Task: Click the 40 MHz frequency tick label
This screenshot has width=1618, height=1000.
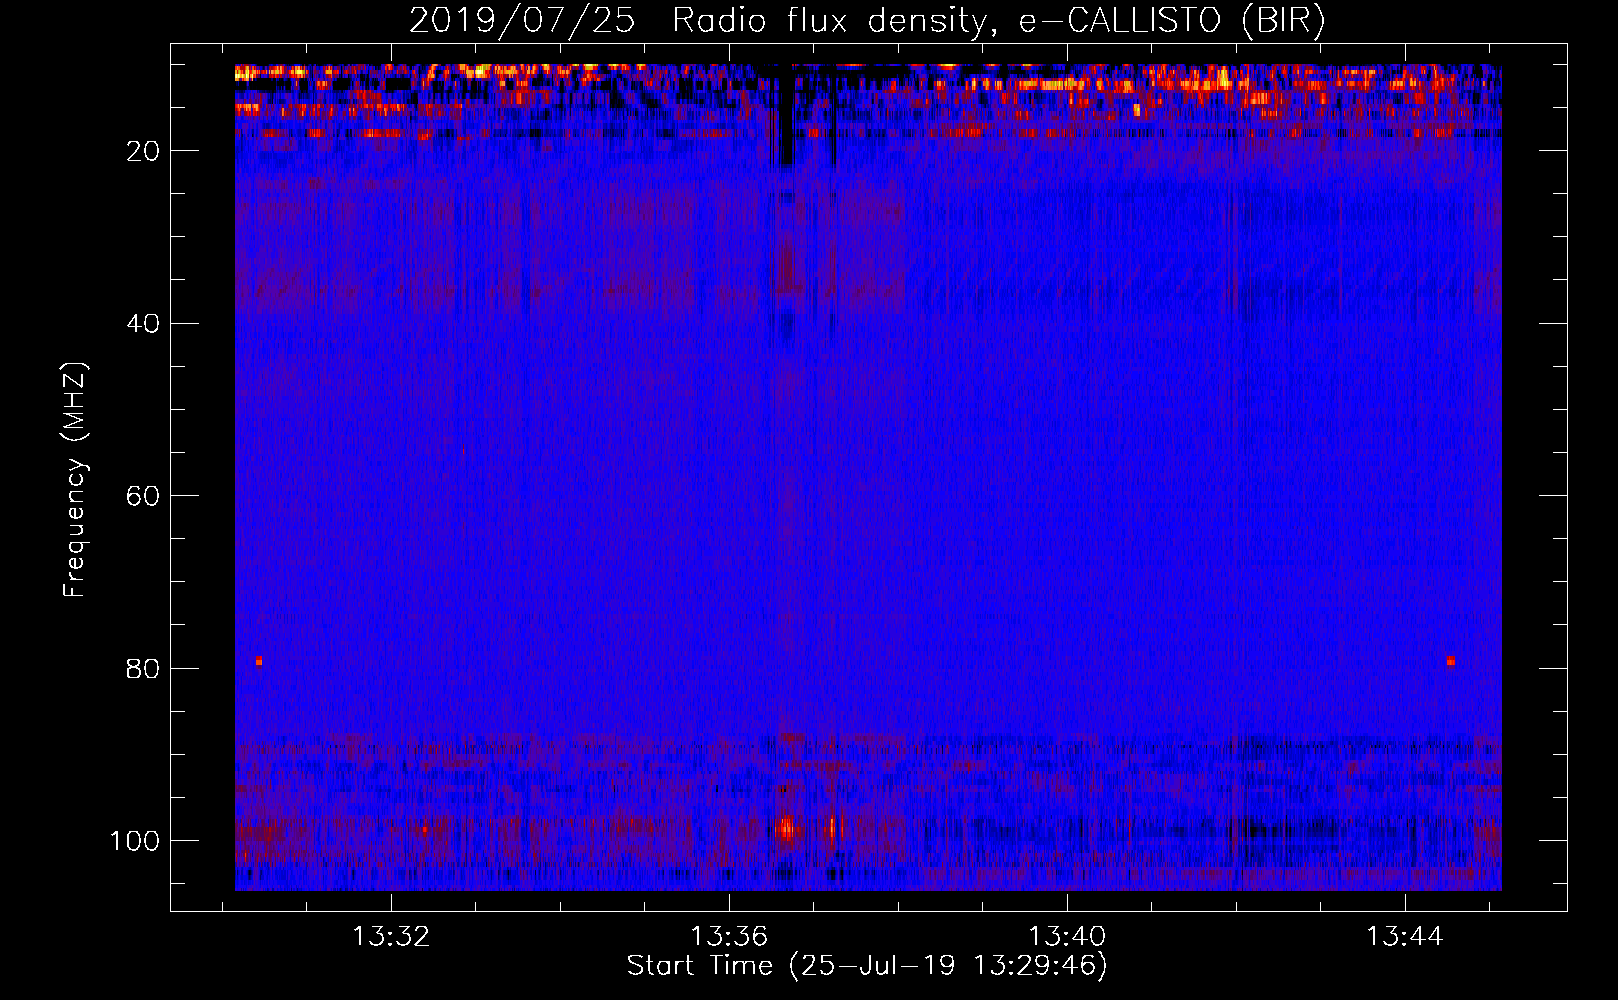Action: [144, 324]
